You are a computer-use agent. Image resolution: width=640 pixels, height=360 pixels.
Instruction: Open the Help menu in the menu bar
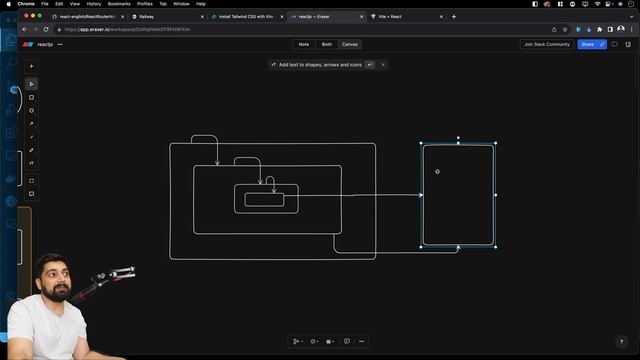coord(201,4)
